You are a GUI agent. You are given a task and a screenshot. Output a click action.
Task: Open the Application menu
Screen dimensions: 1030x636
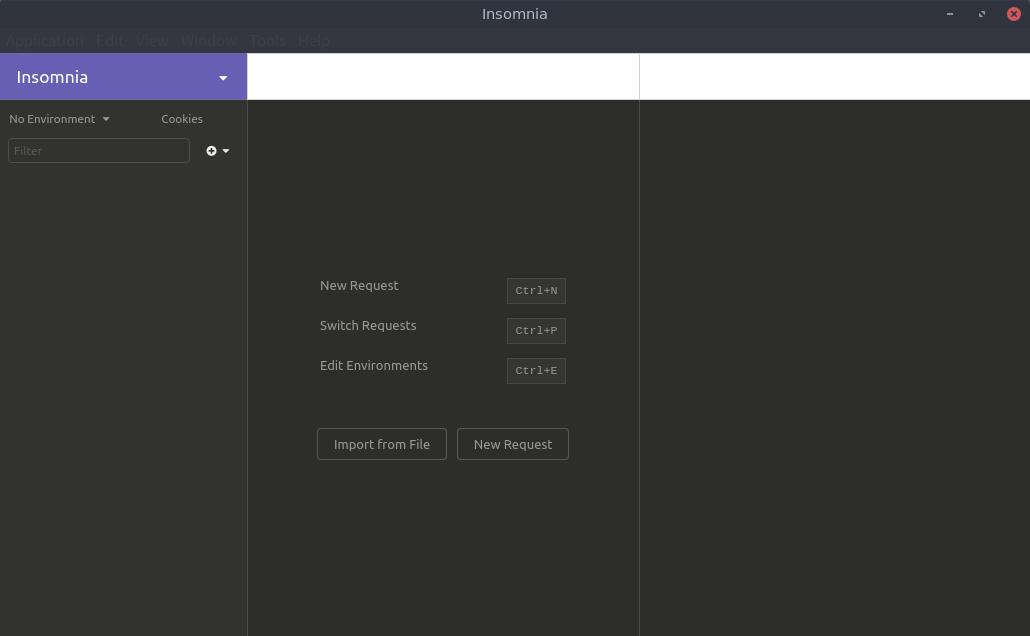click(x=45, y=41)
